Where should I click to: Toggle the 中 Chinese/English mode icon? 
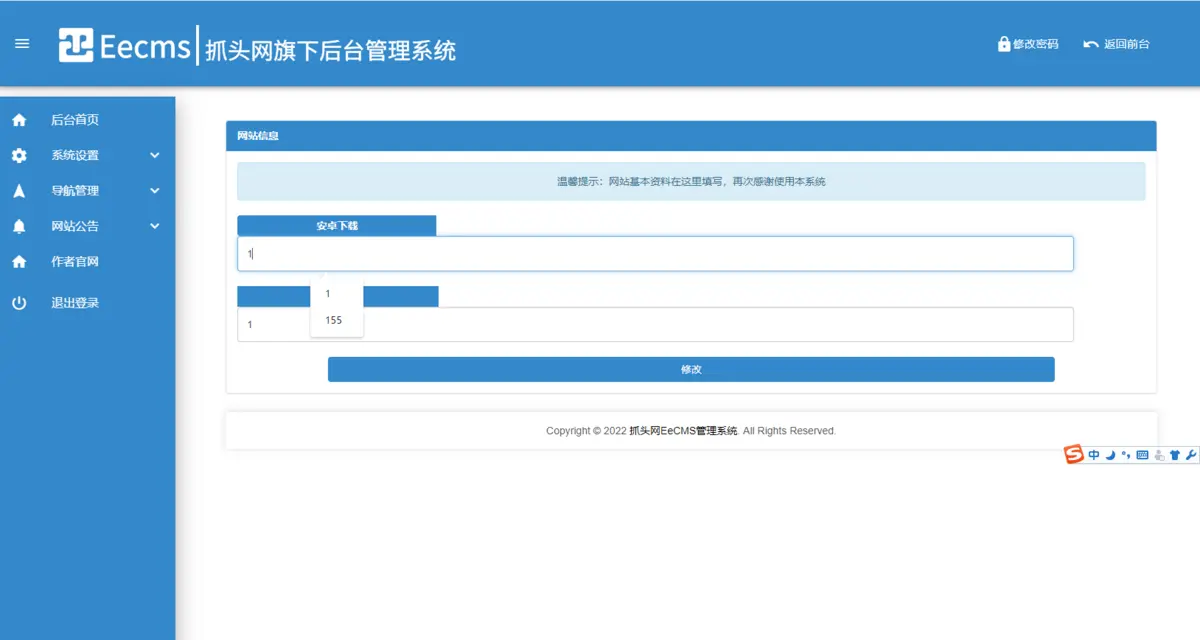(x=1094, y=455)
